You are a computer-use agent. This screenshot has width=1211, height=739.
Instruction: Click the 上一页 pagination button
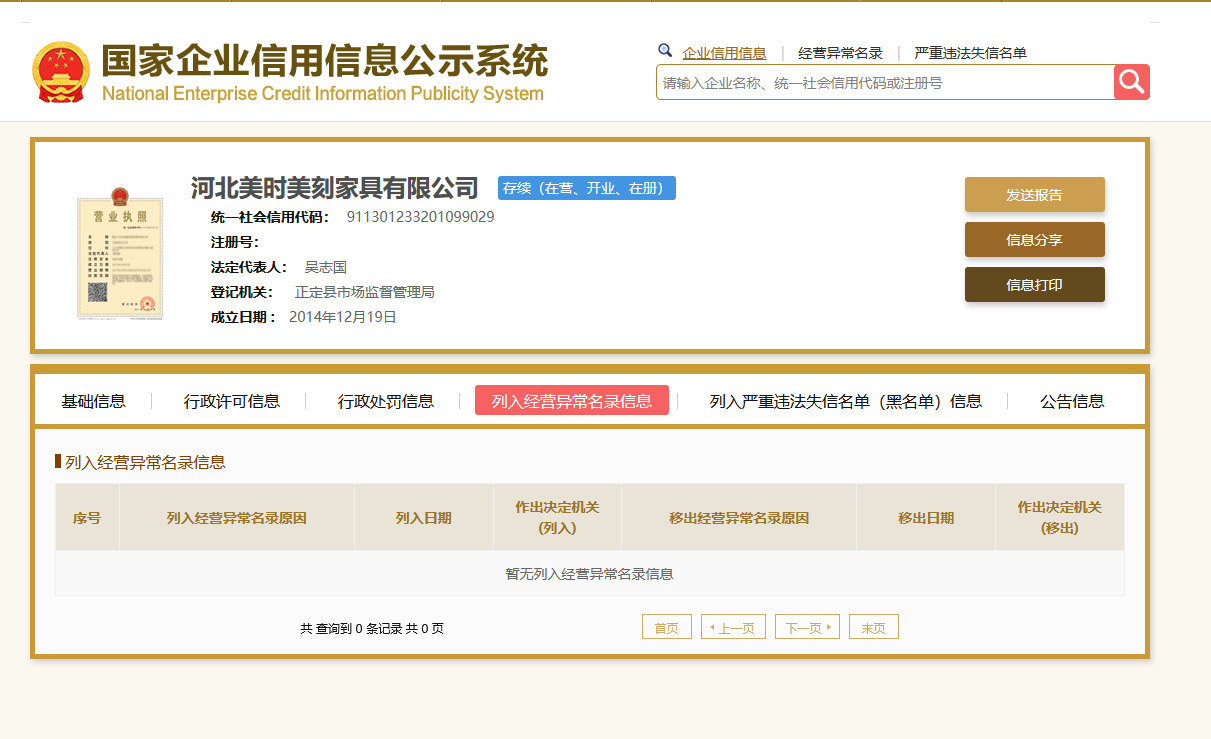coord(733,627)
